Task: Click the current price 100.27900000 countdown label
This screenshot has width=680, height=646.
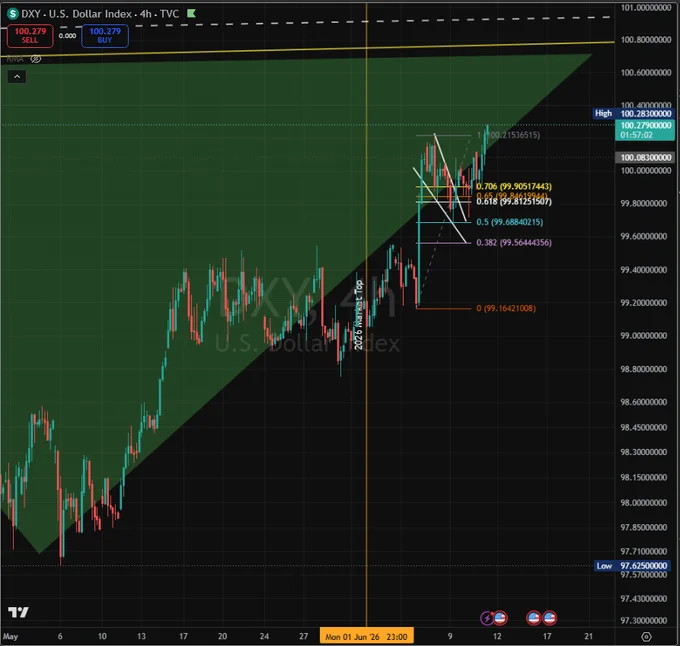Action: (x=645, y=130)
